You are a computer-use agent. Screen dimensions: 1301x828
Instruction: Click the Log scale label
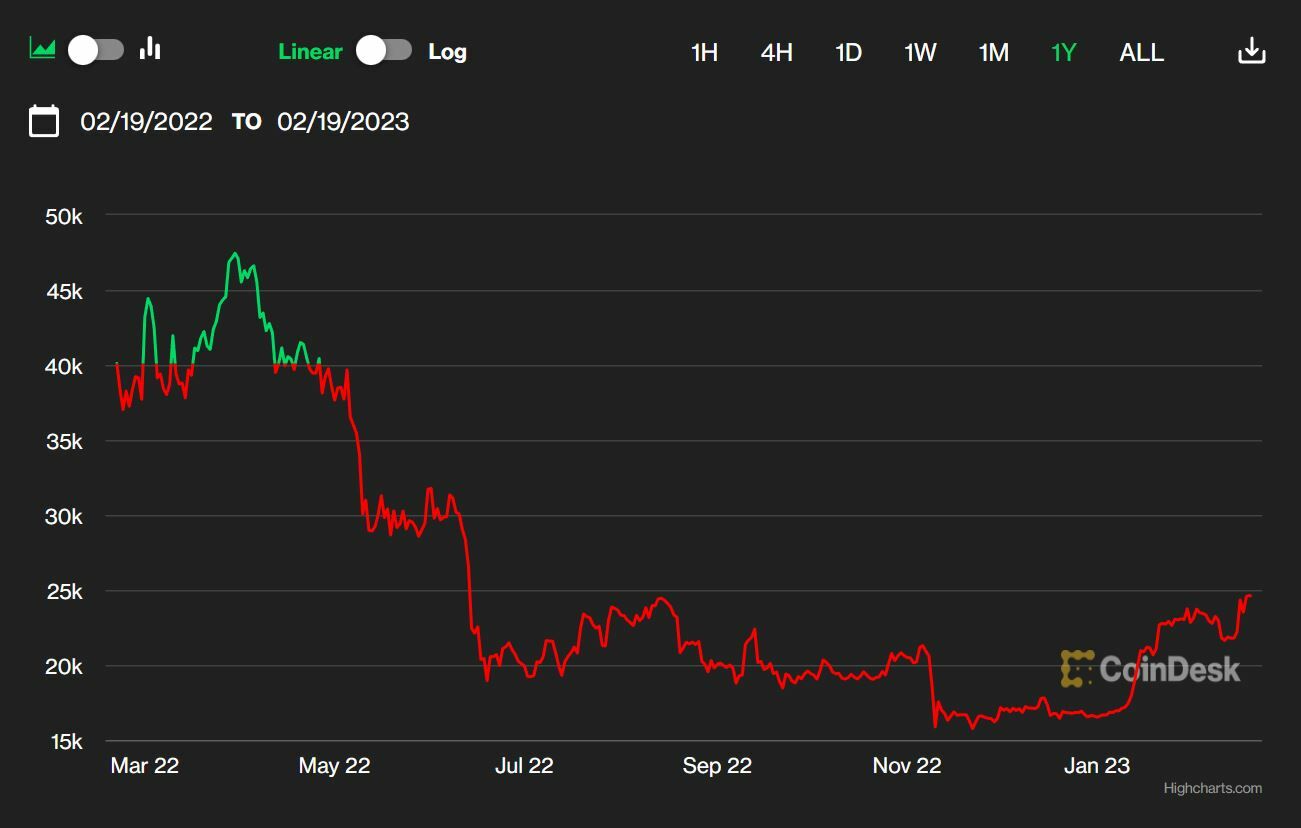tap(447, 52)
